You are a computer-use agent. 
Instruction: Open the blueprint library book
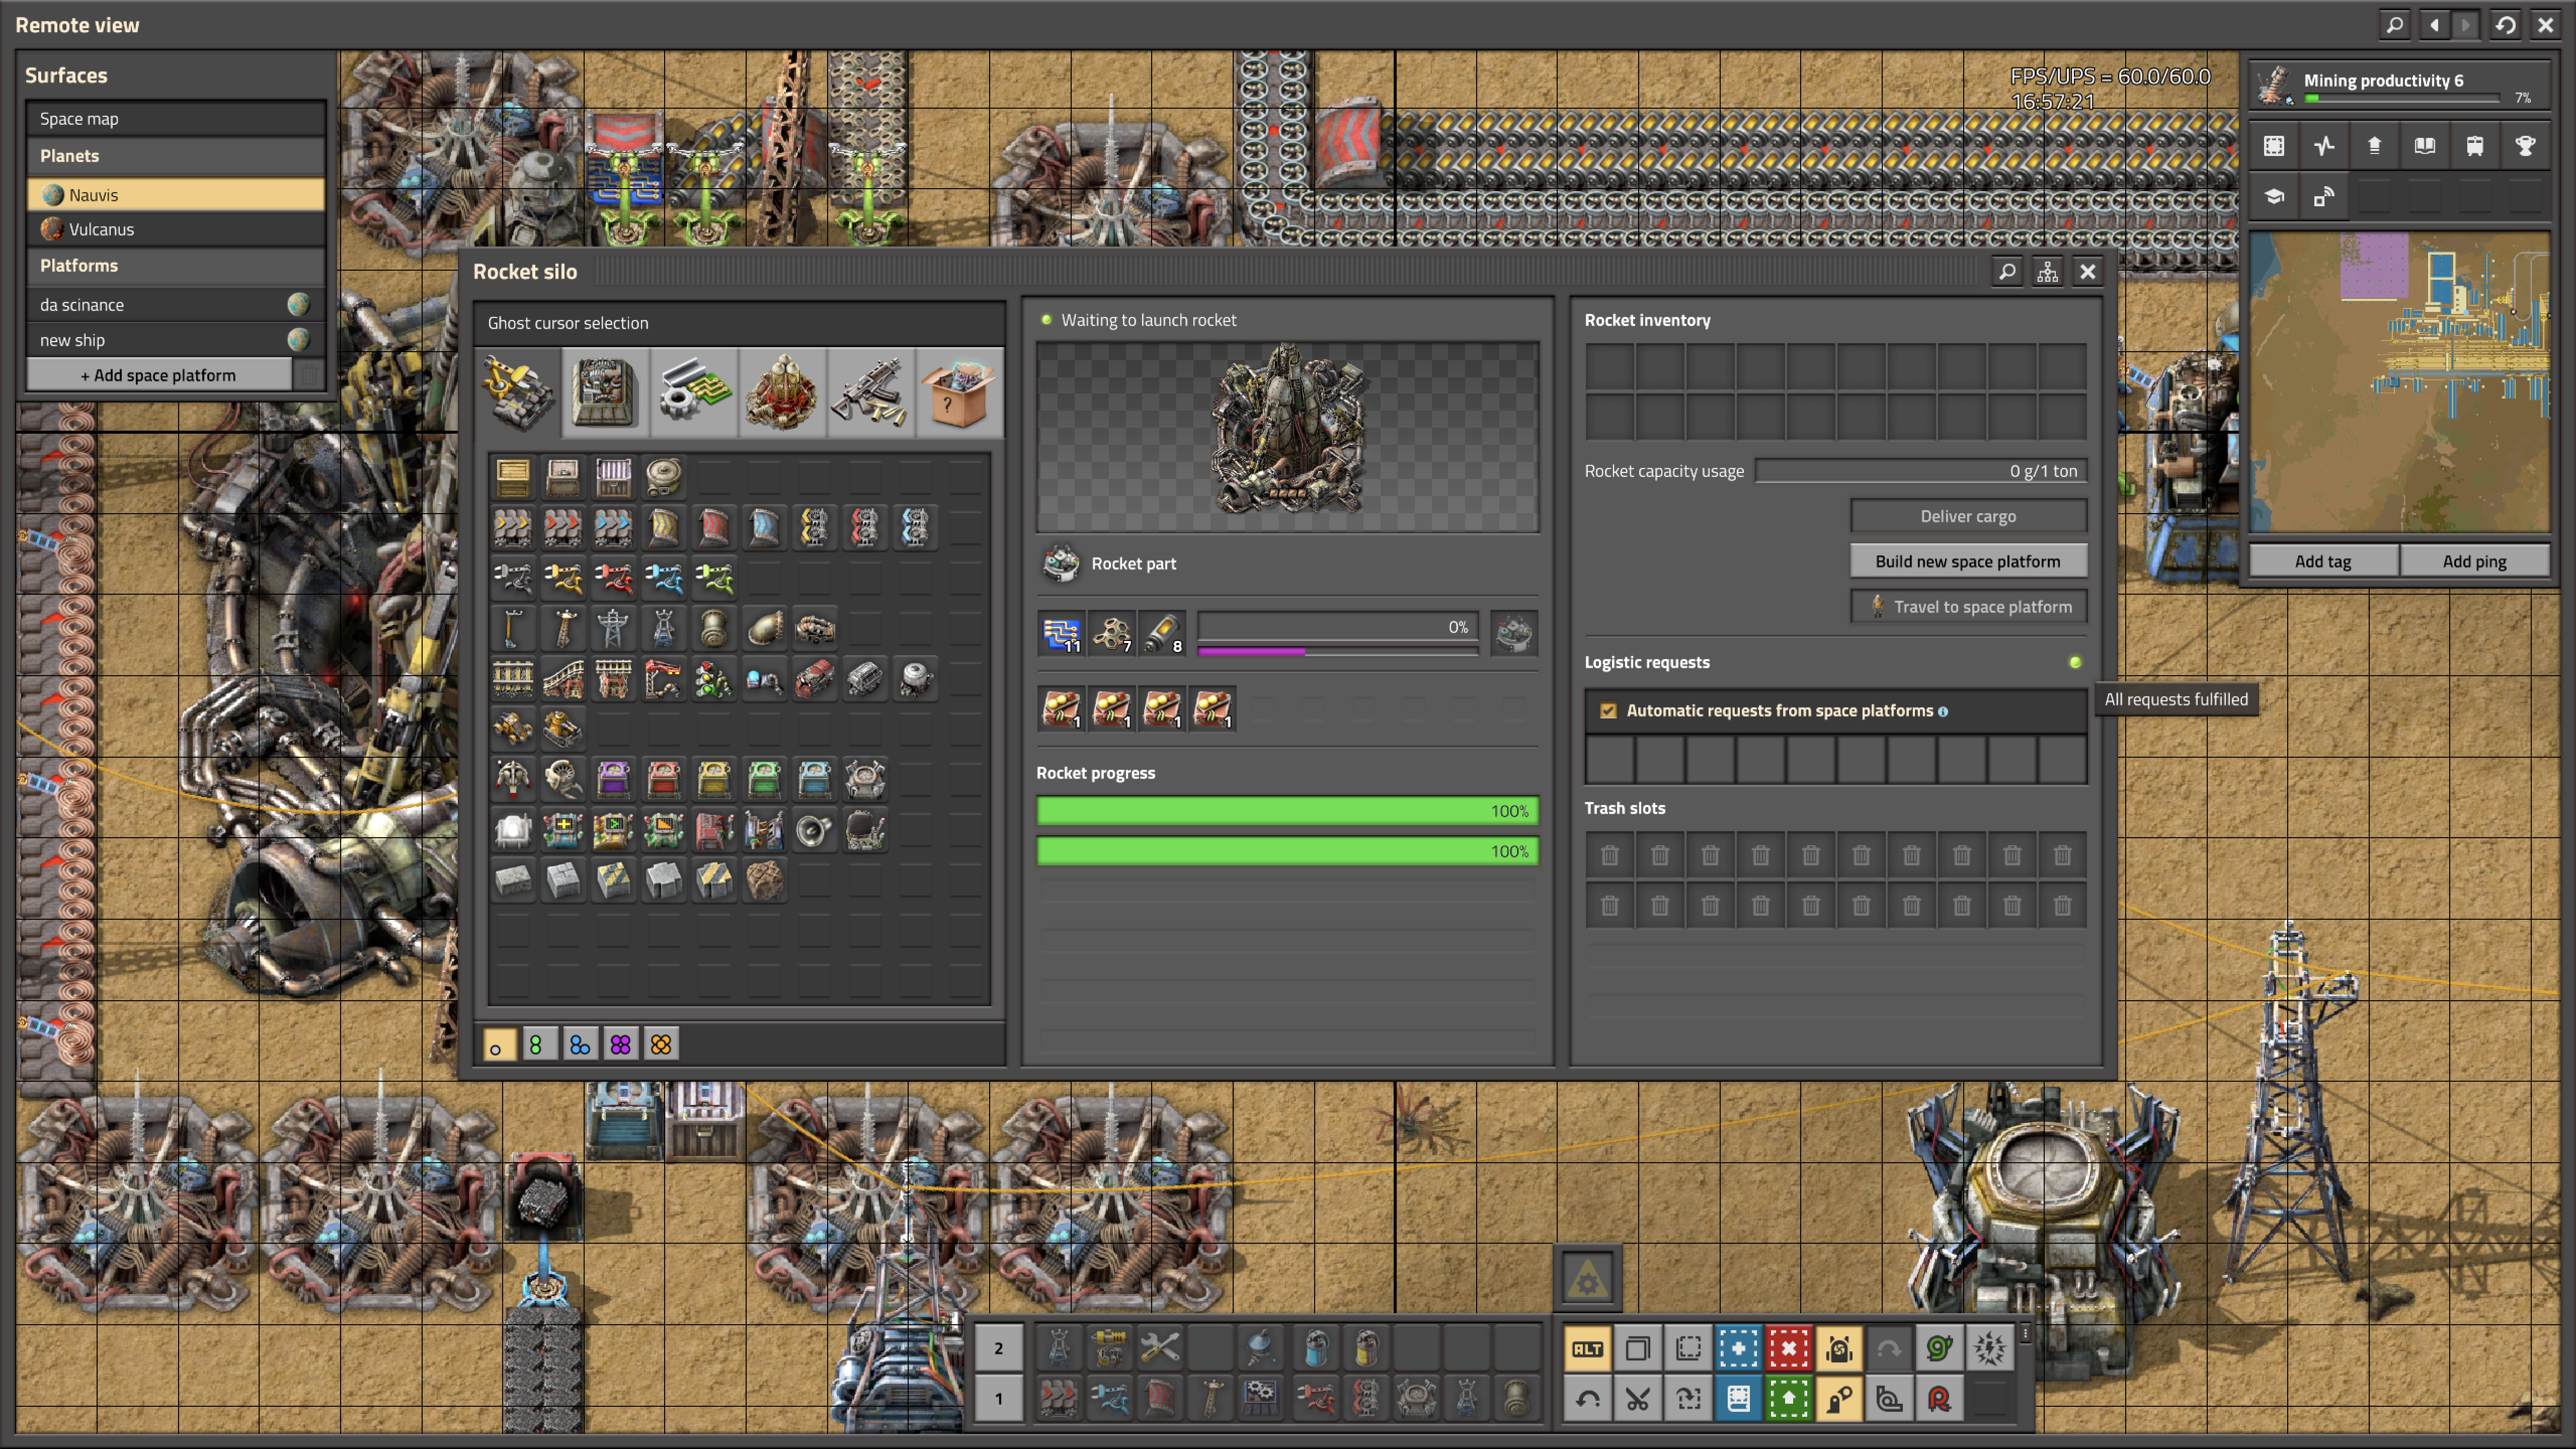click(1739, 1398)
